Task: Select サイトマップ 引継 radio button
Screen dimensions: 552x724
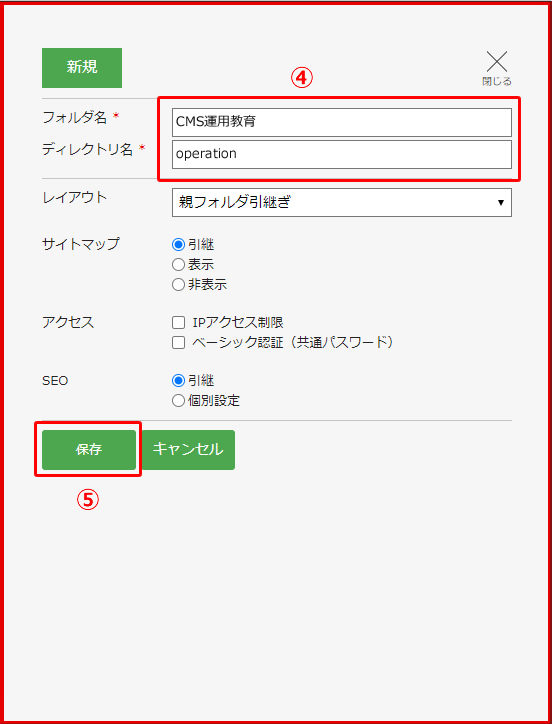Action: (178, 244)
